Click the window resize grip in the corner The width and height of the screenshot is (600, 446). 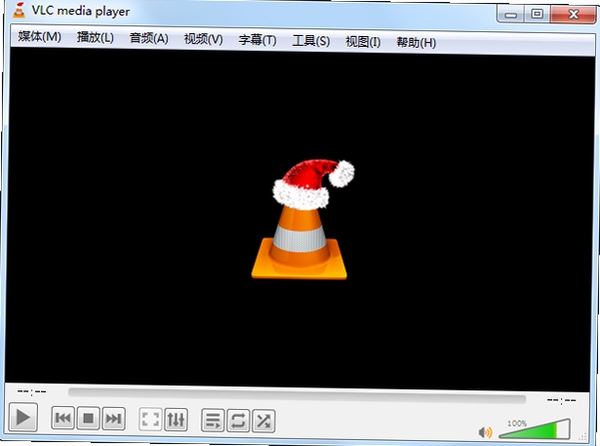click(583, 436)
